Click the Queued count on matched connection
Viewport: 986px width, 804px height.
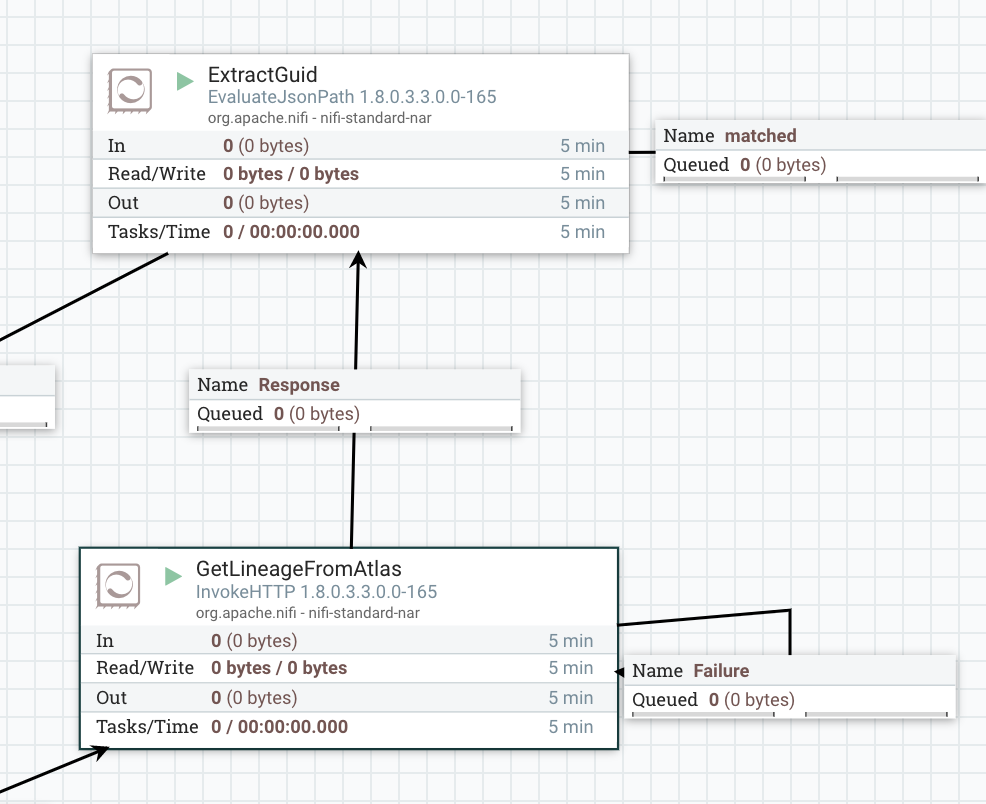(746, 165)
